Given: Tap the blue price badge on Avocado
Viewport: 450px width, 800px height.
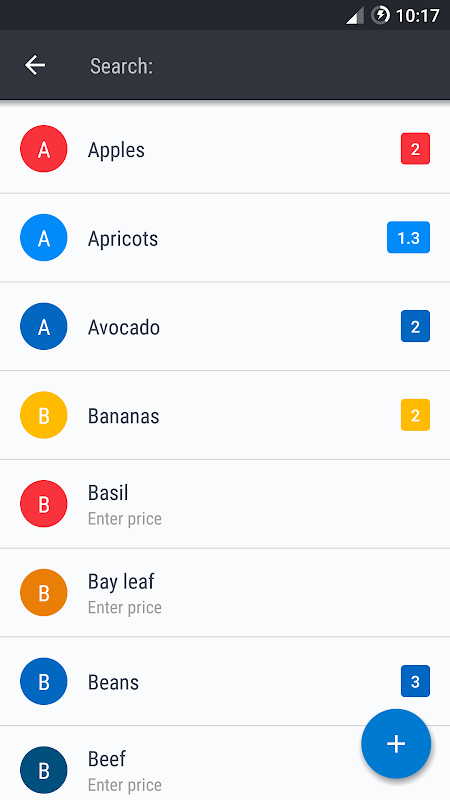Looking at the screenshot, I should click(x=415, y=327).
